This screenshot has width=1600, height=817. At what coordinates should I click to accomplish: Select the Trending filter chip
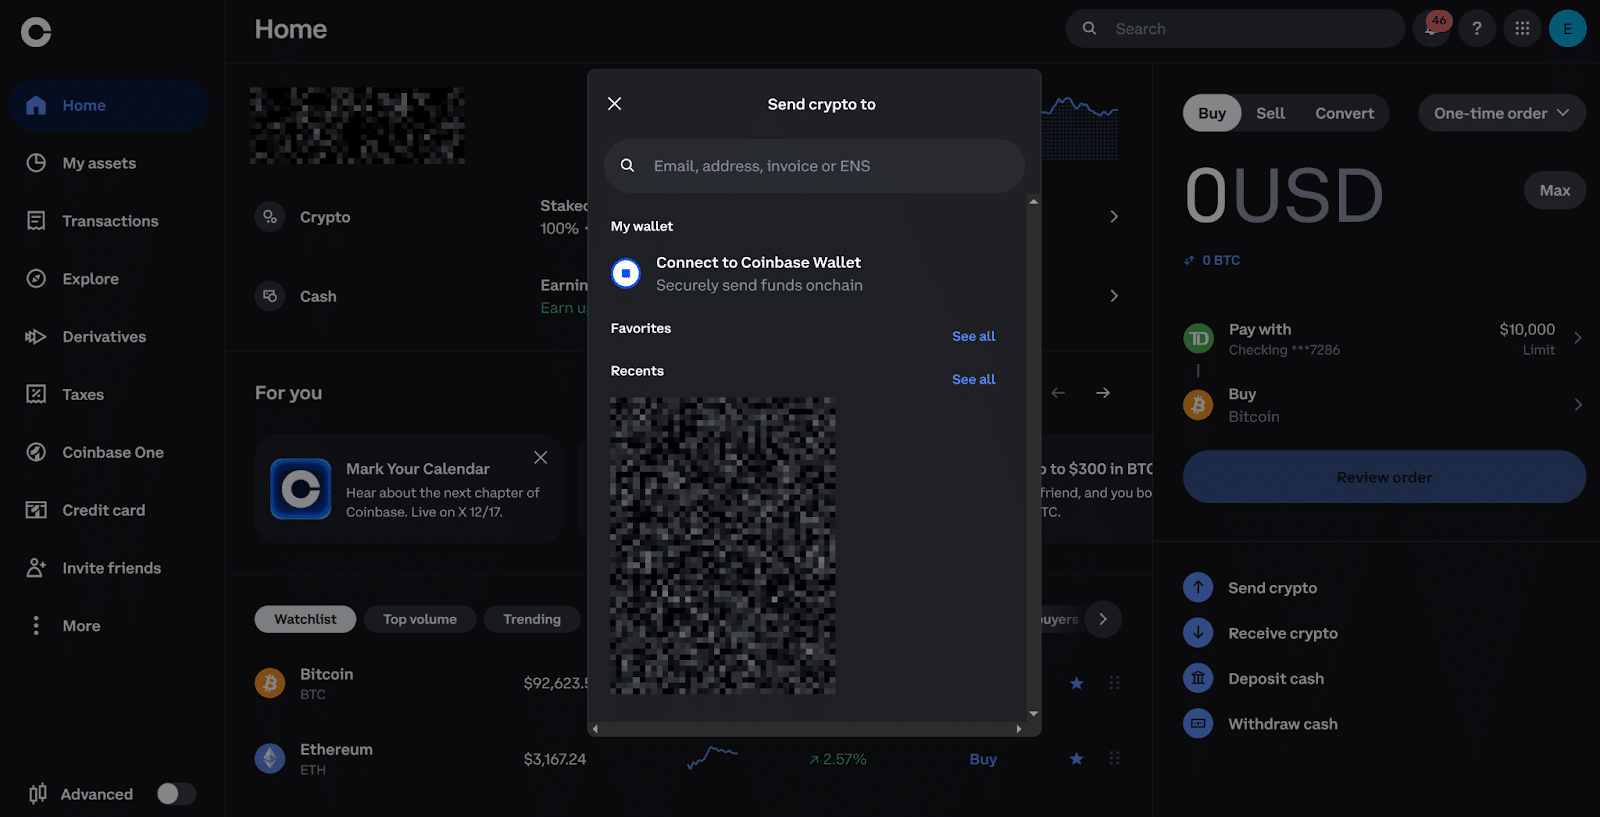532,619
